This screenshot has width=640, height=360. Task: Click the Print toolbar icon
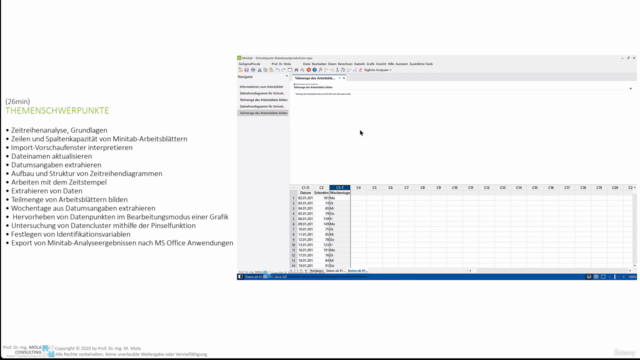pos(253,70)
